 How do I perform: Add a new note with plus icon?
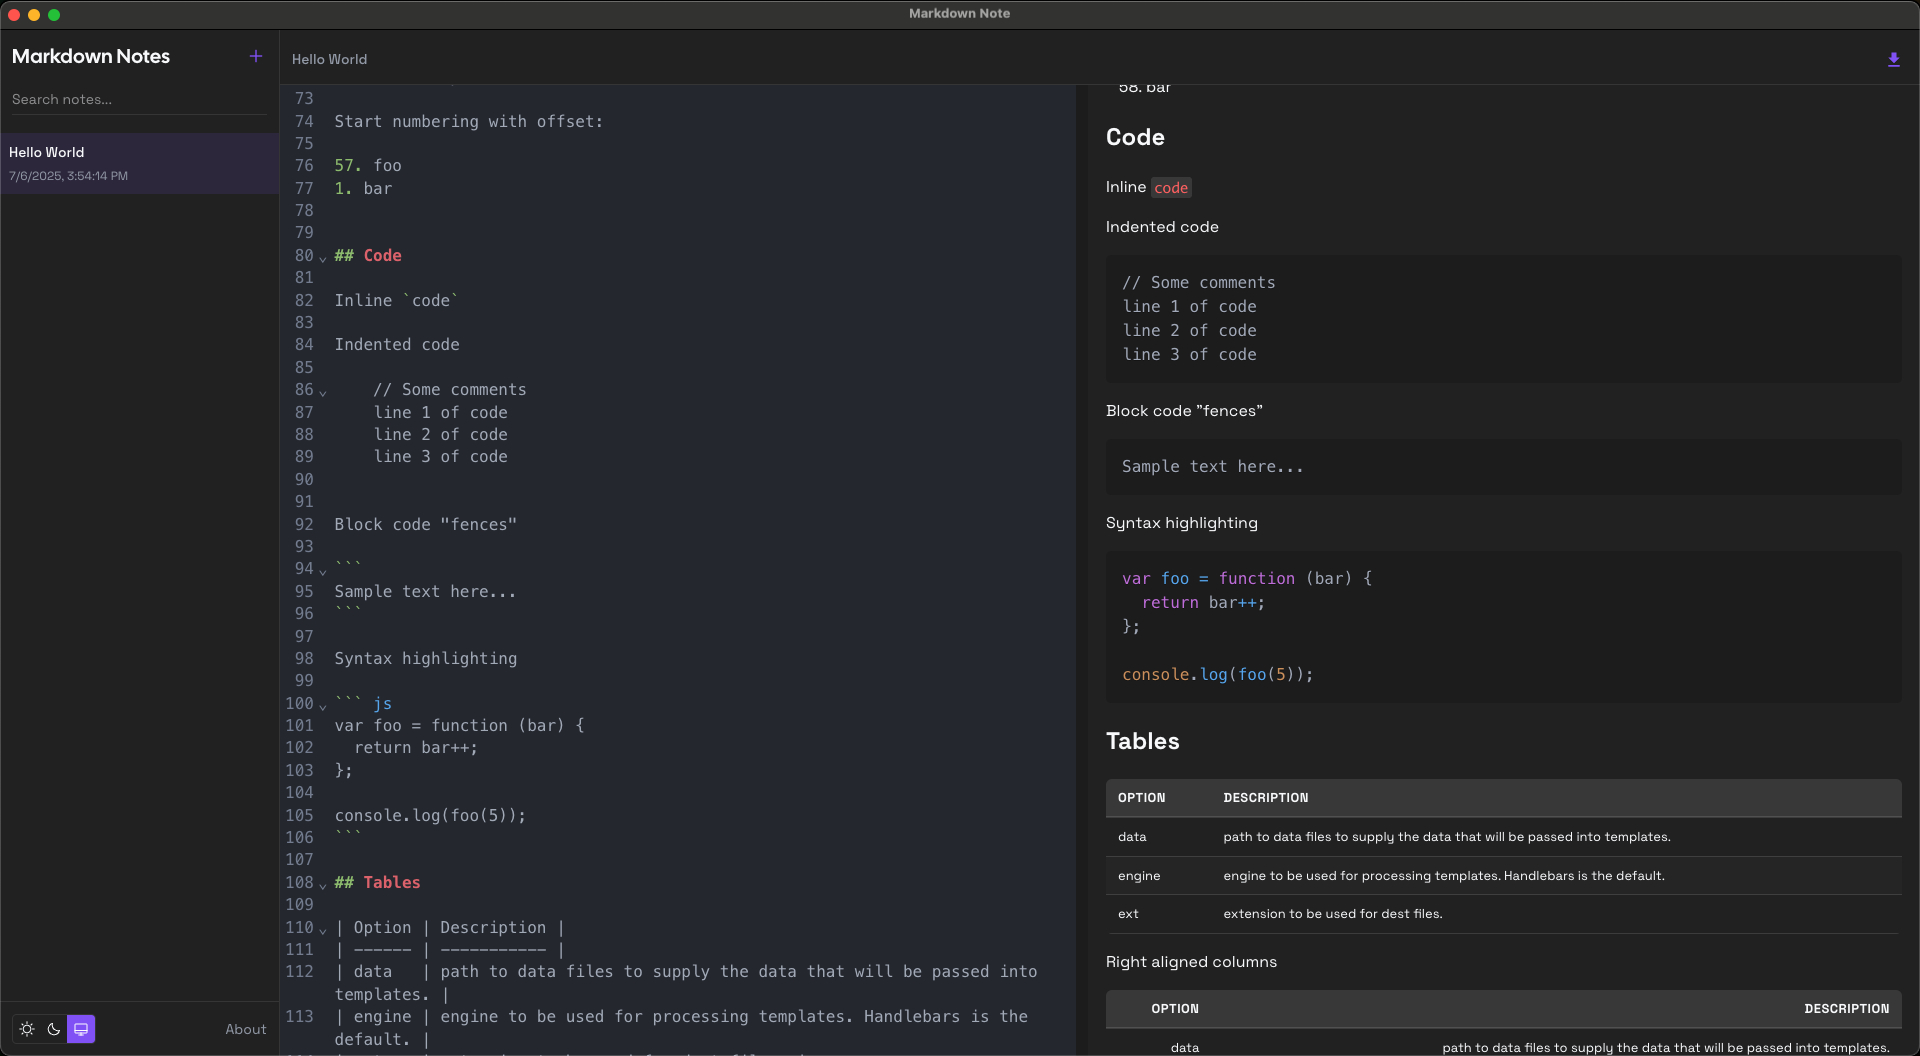click(x=256, y=56)
